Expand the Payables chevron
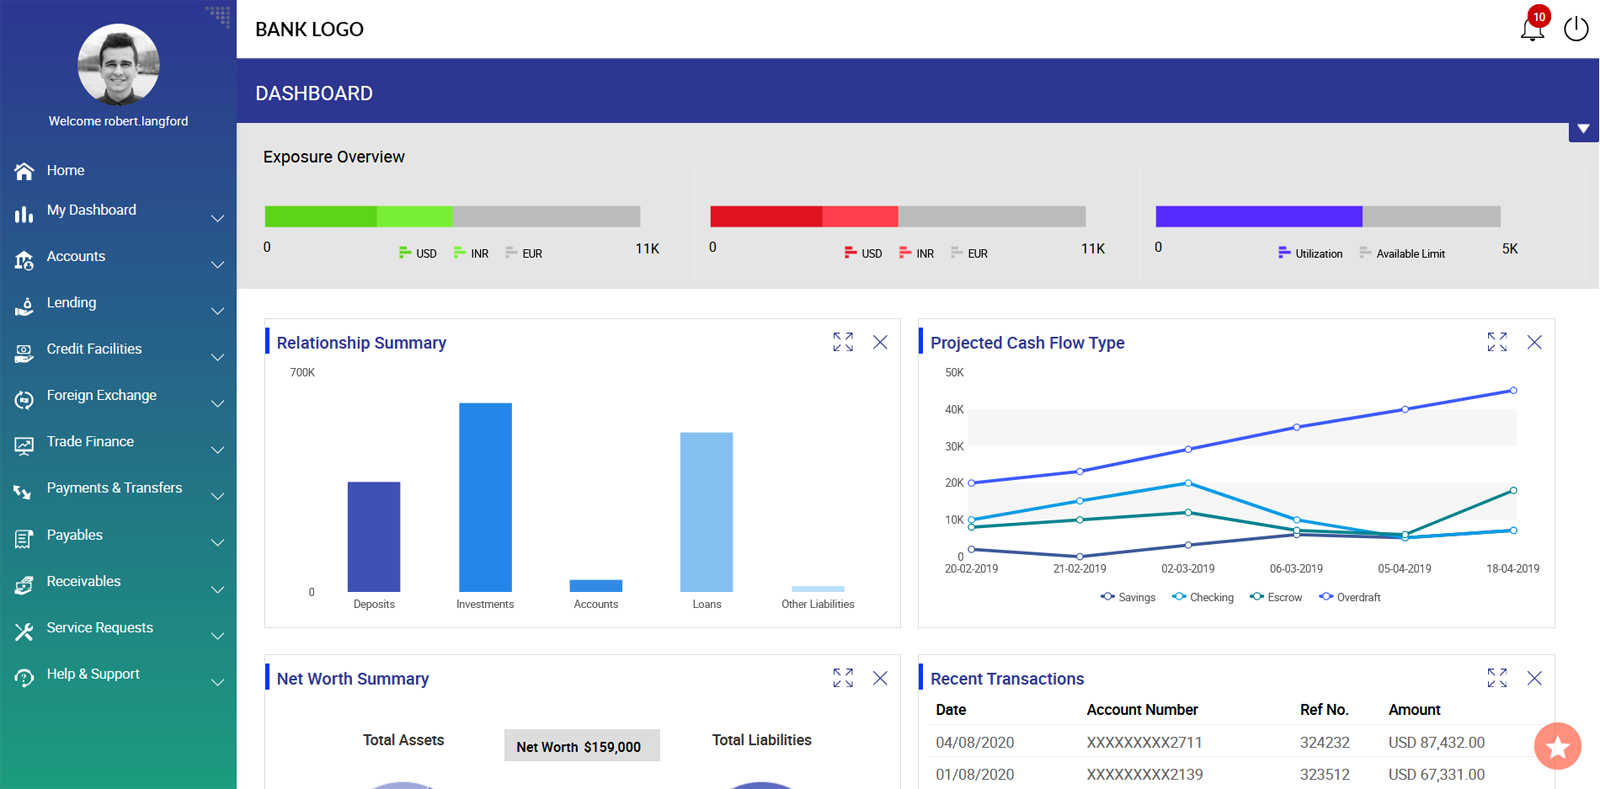 pyautogui.click(x=217, y=543)
